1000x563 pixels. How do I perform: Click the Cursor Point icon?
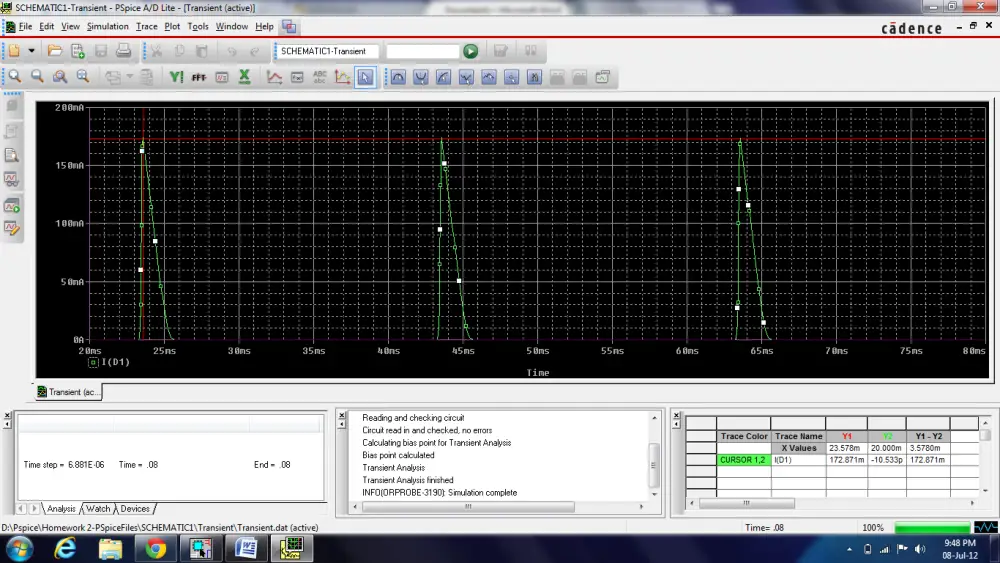pos(511,77)
